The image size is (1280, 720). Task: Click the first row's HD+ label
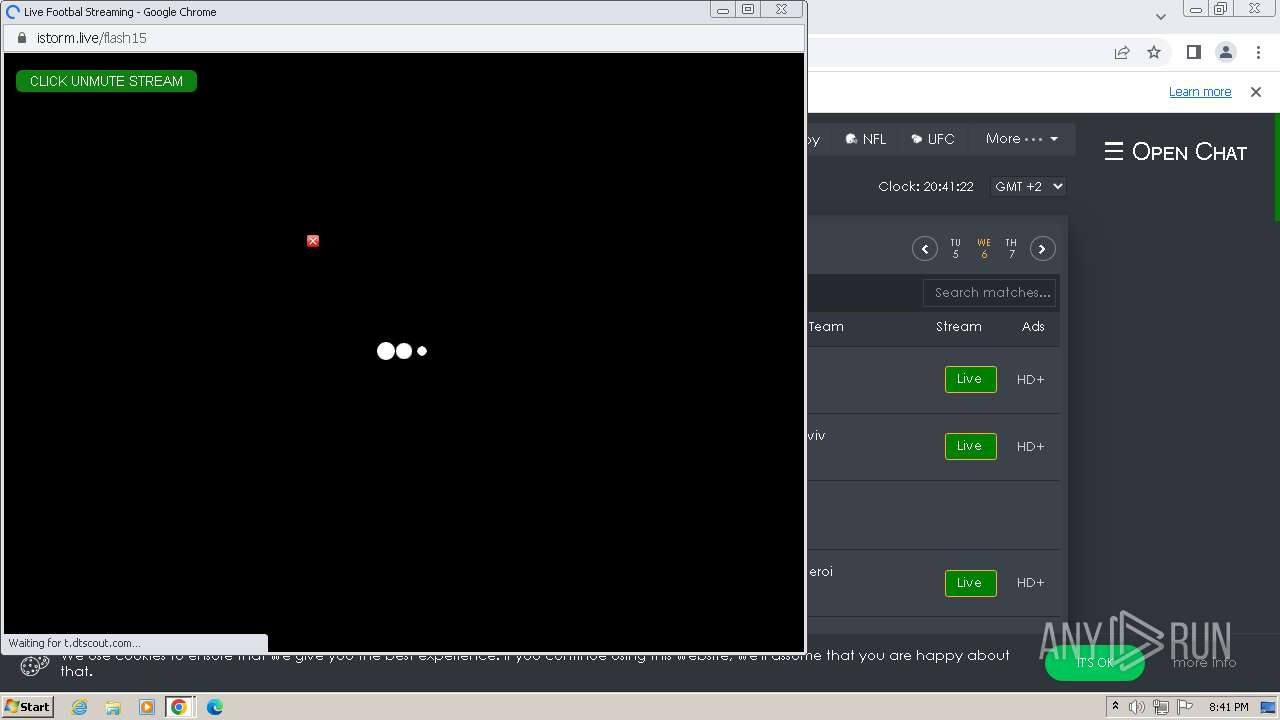click(1030, 380)
